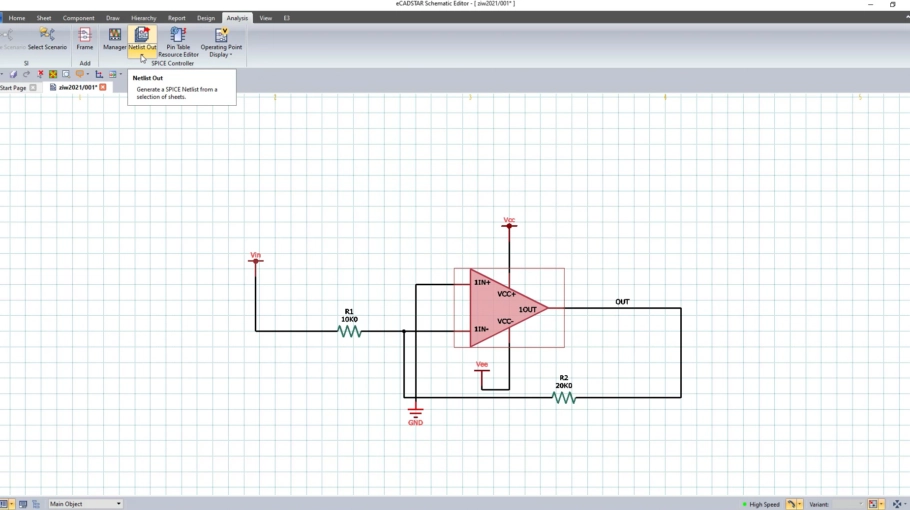This screenshot has width=910, height=510.
Task: Click the 10K0 resistor value text
Action: [x=349, y=320]
